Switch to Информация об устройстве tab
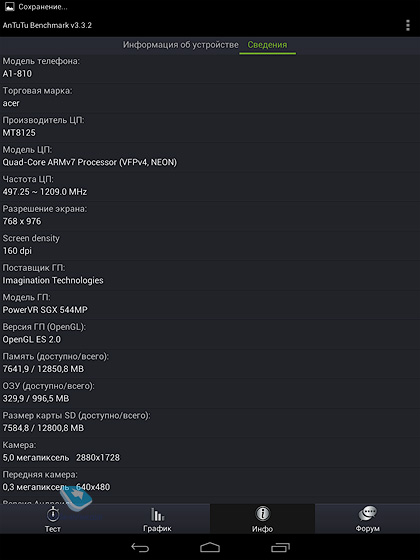 [x=181, y=45]
